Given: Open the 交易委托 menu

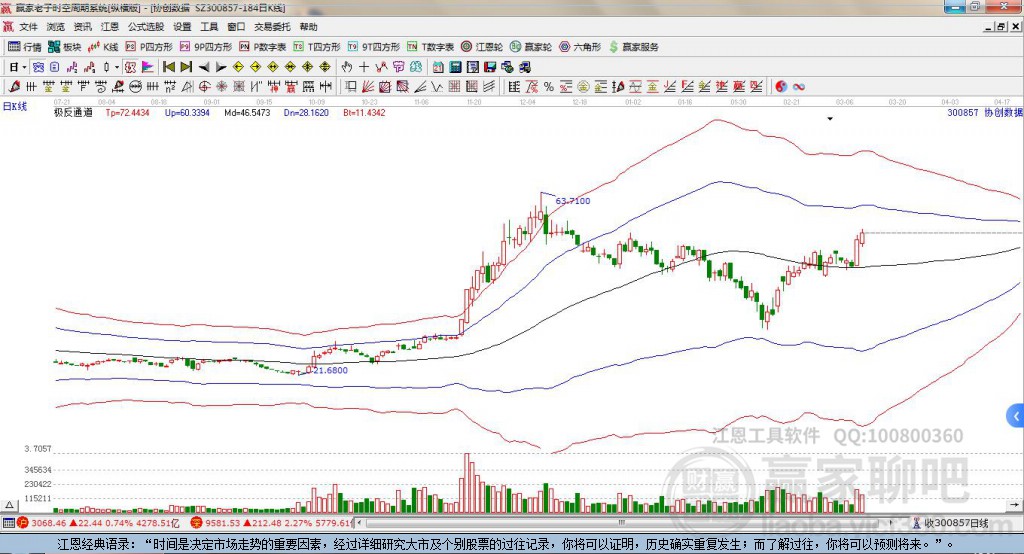Looking at the screenshot, I should (272, 27).
